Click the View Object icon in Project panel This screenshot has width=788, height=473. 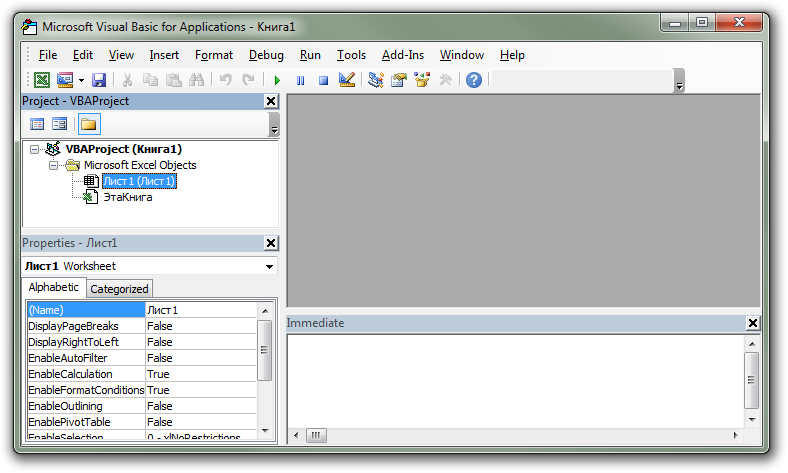point(59,124)
